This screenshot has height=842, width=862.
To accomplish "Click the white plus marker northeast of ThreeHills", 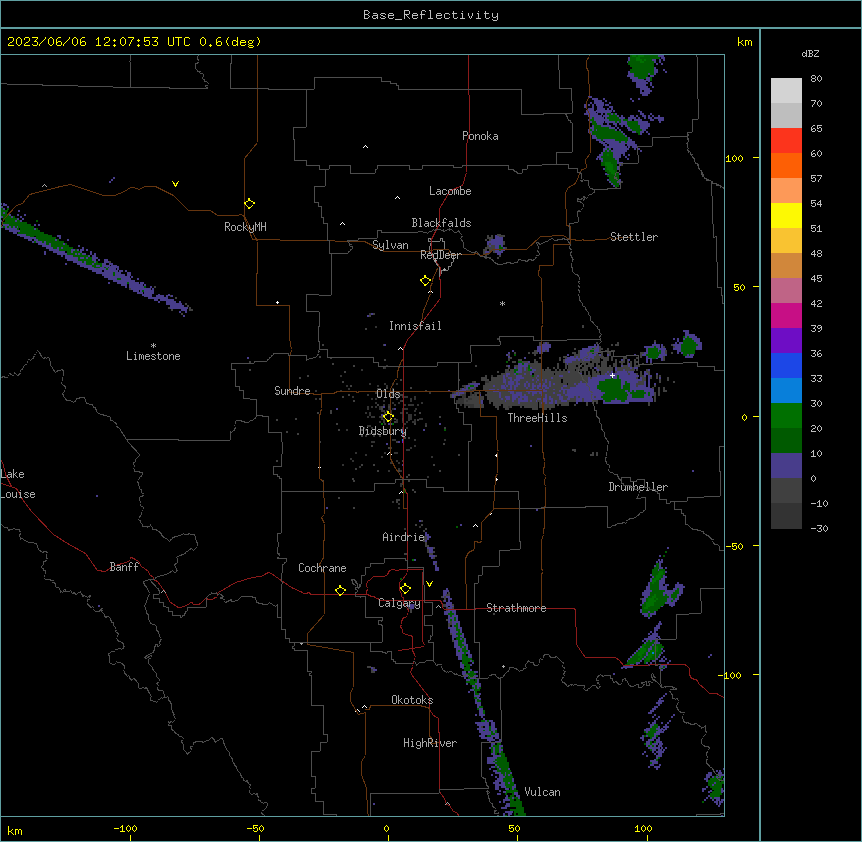I will [612, 375].
